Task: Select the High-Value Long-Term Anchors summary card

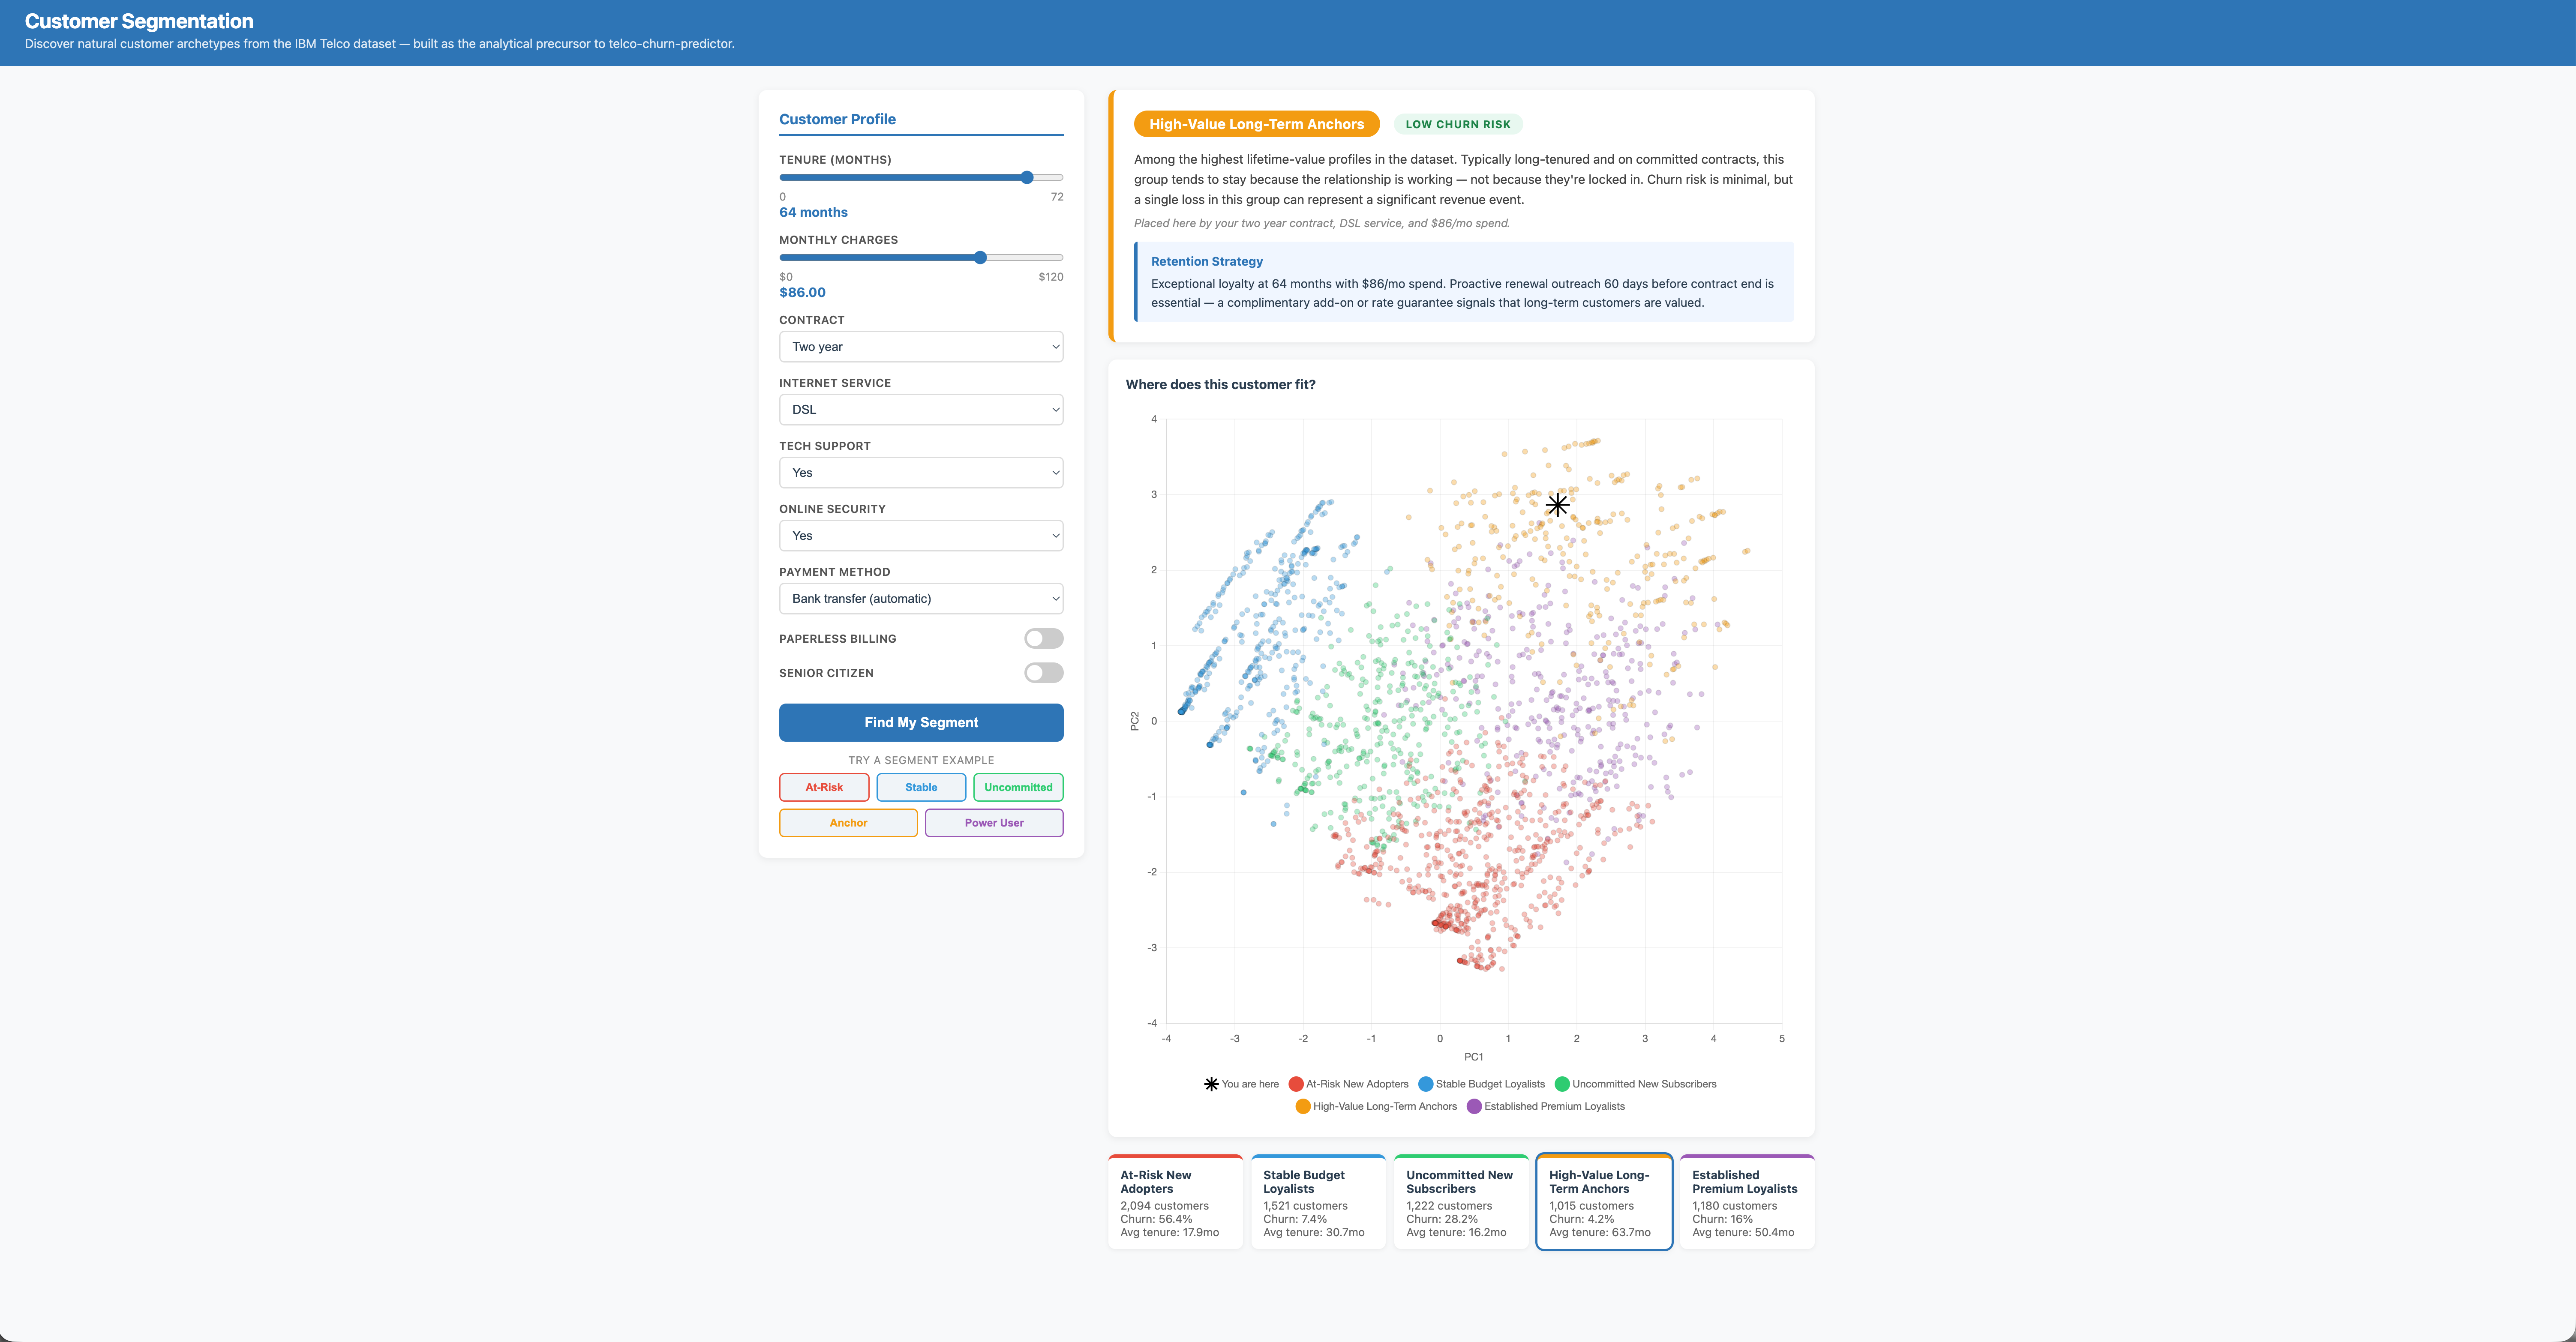Action: pyautogui.click(x=1604, y=1202)
